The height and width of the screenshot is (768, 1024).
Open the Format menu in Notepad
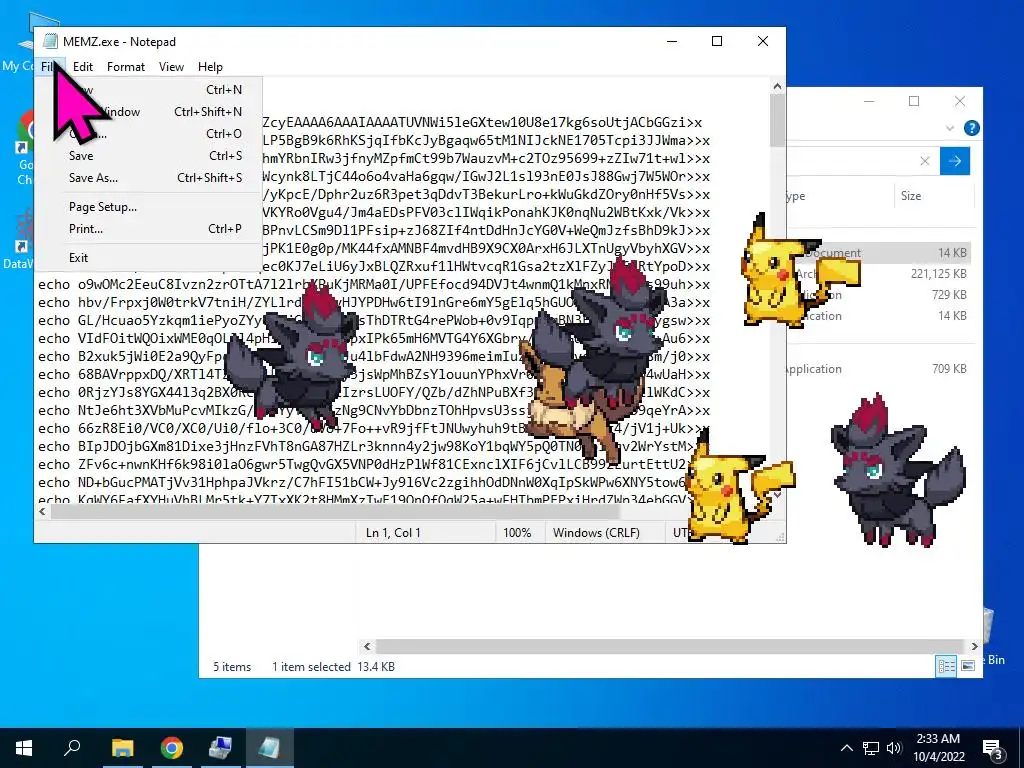click(126, 67)
